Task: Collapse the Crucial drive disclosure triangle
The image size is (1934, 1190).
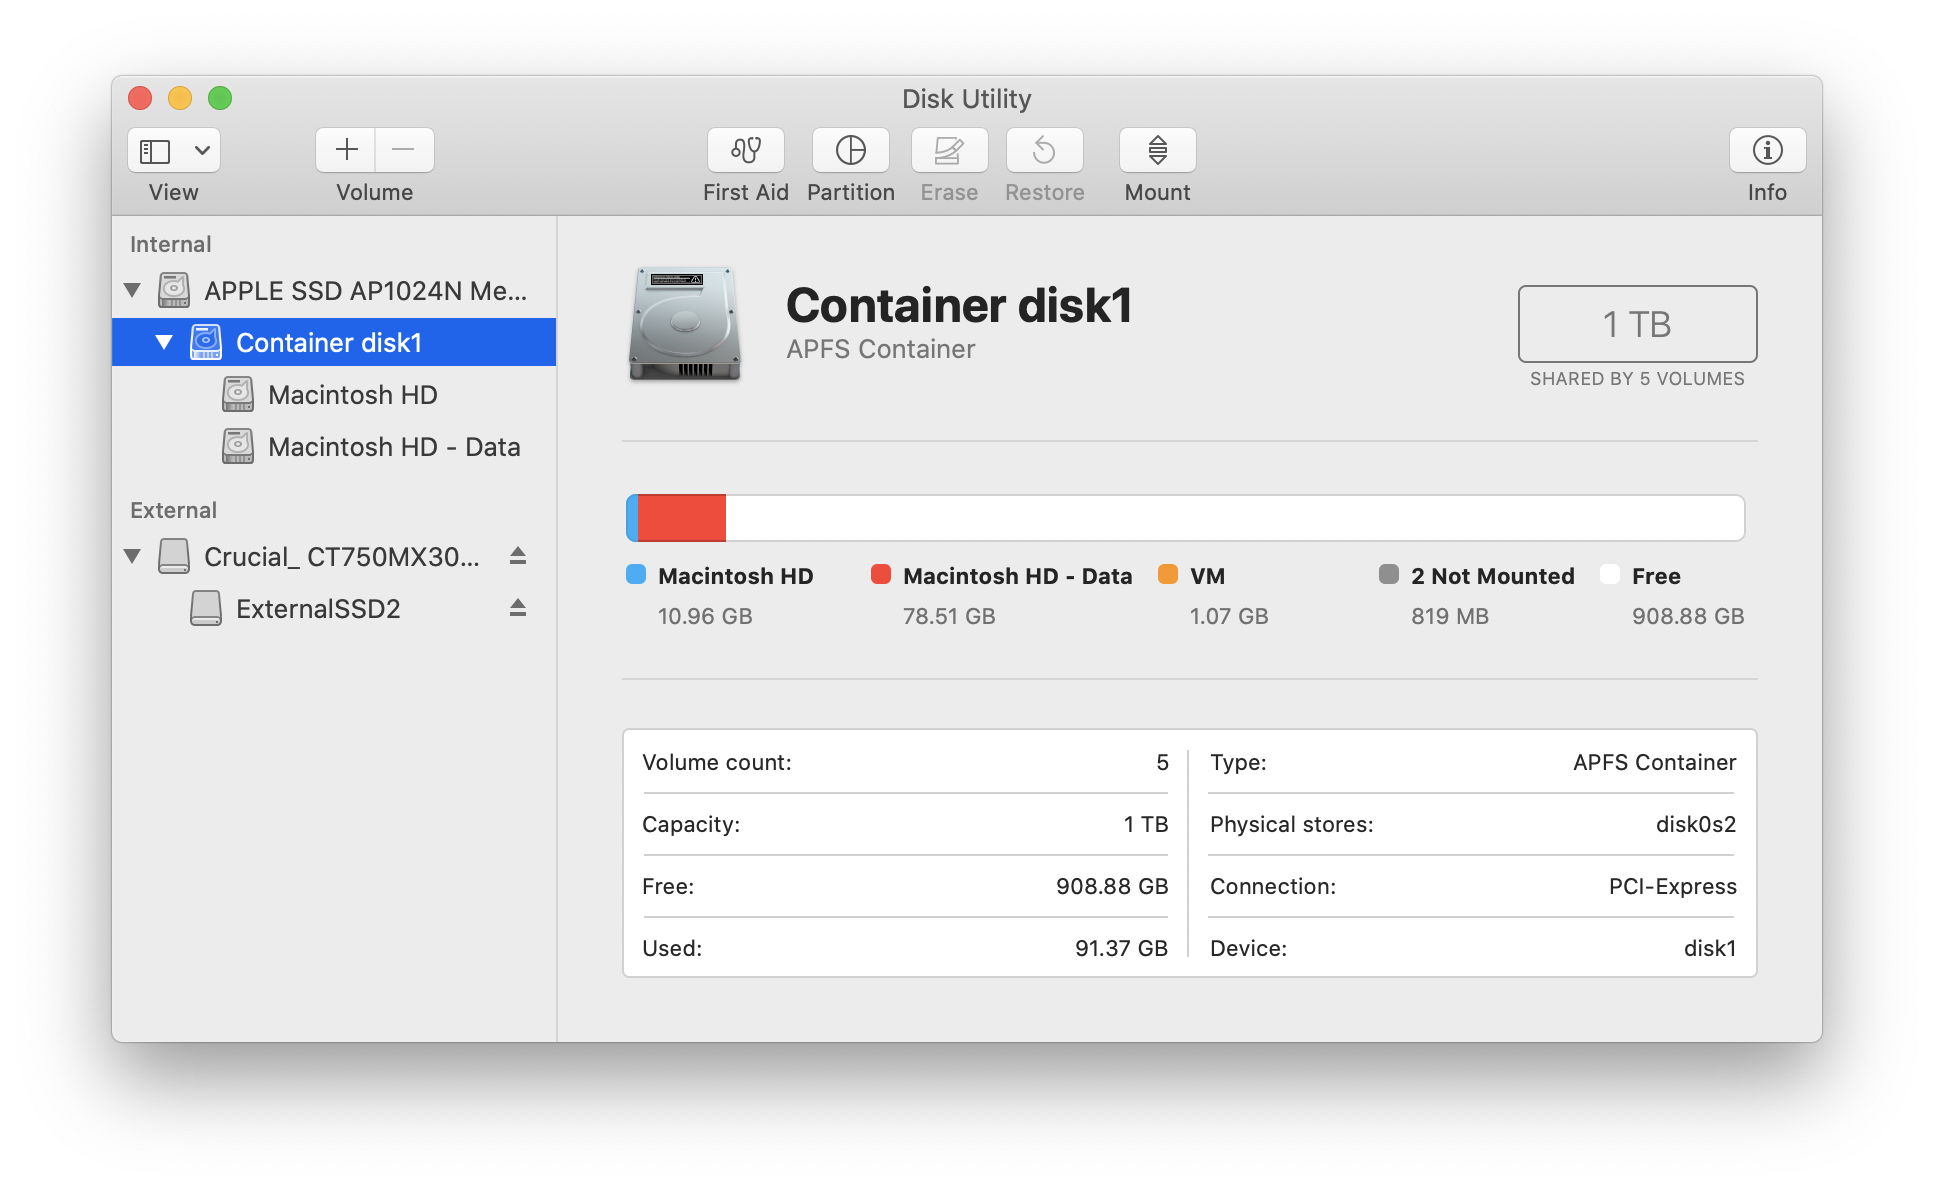Action: (x=132, y=556)
